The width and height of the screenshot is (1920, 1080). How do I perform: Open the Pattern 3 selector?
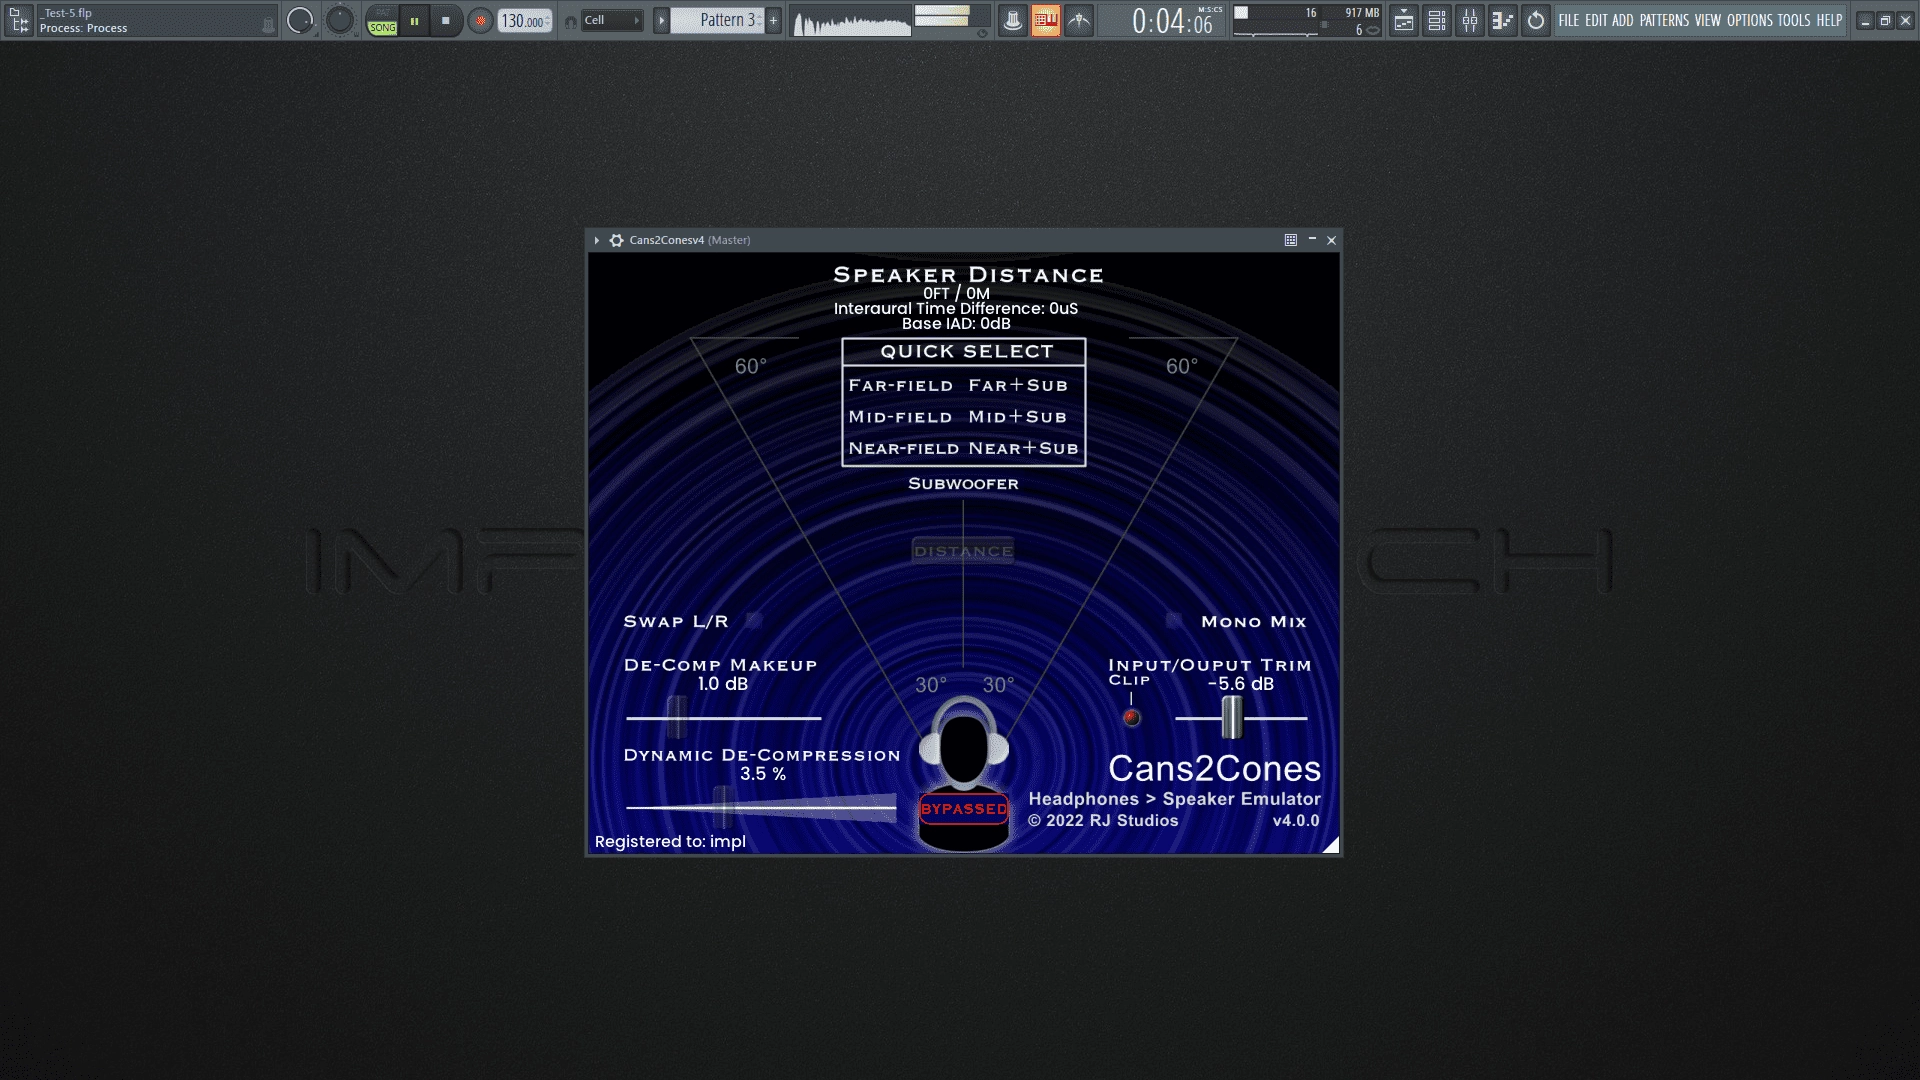tap(717, 20)
